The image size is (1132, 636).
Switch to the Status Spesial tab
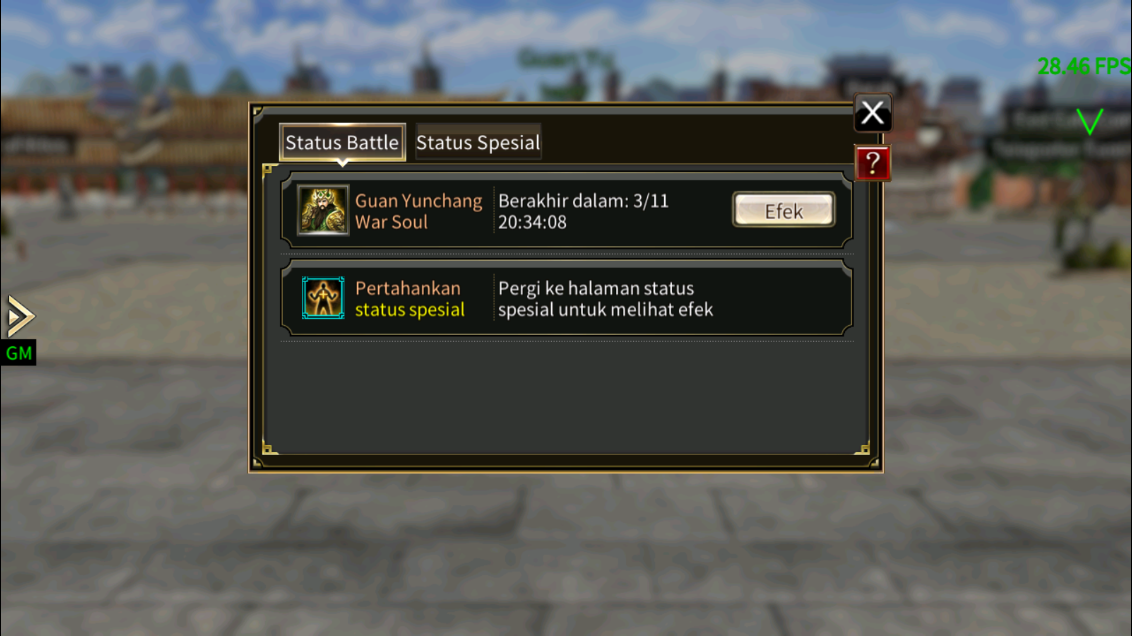click(478, 142)
